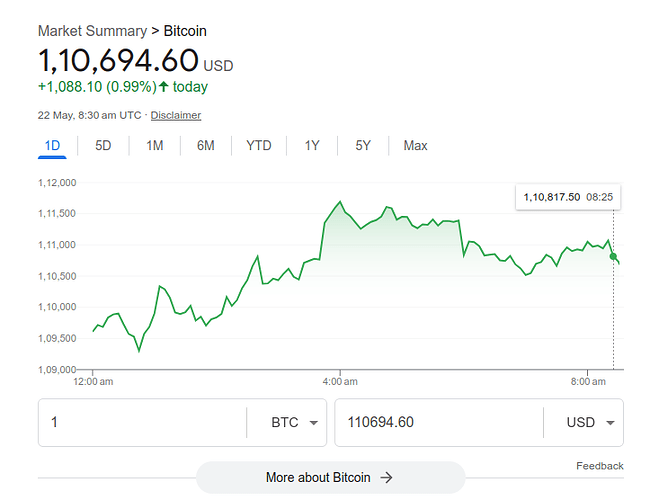Viewport: 659px width, 500px height.
Task: Click the 1,11,000 y-axis label
Action: pyautogui.click(x=57, y=245)
